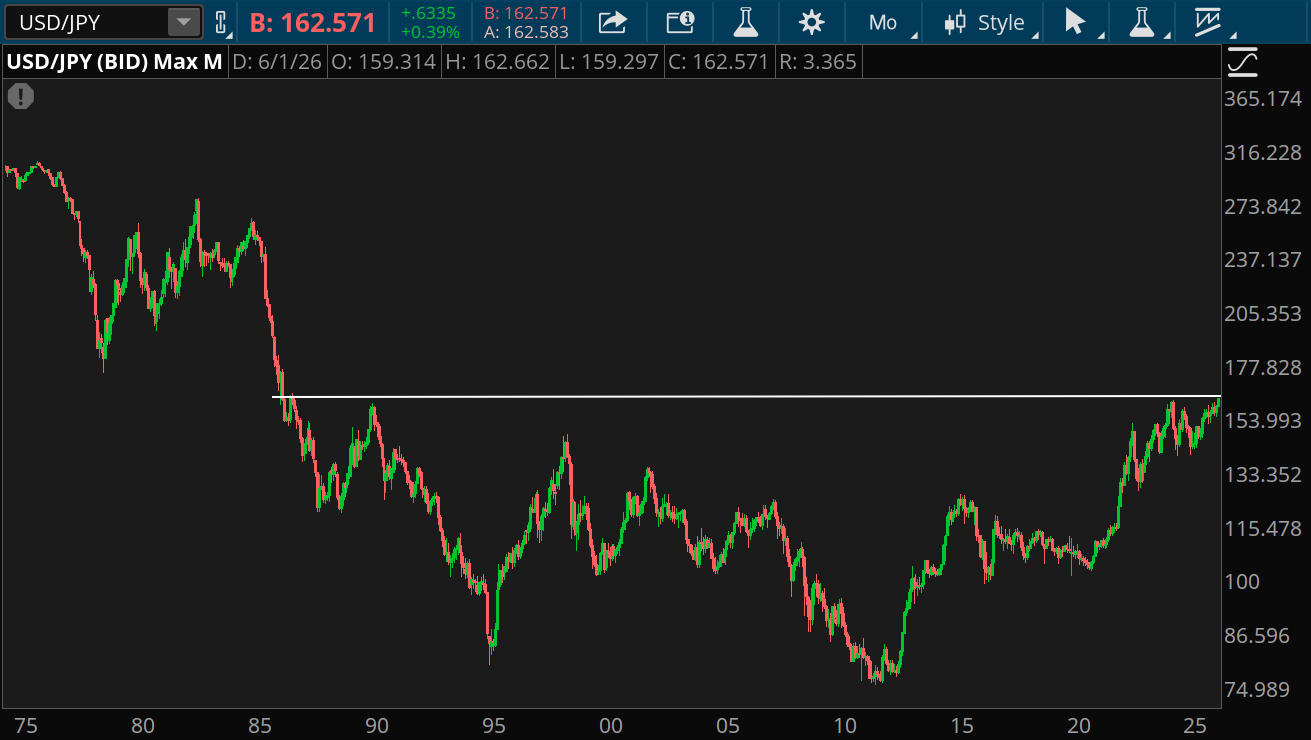1311x740 pixels.
Task: Click the 80 year label on time axis
Action: coord(143,726)
